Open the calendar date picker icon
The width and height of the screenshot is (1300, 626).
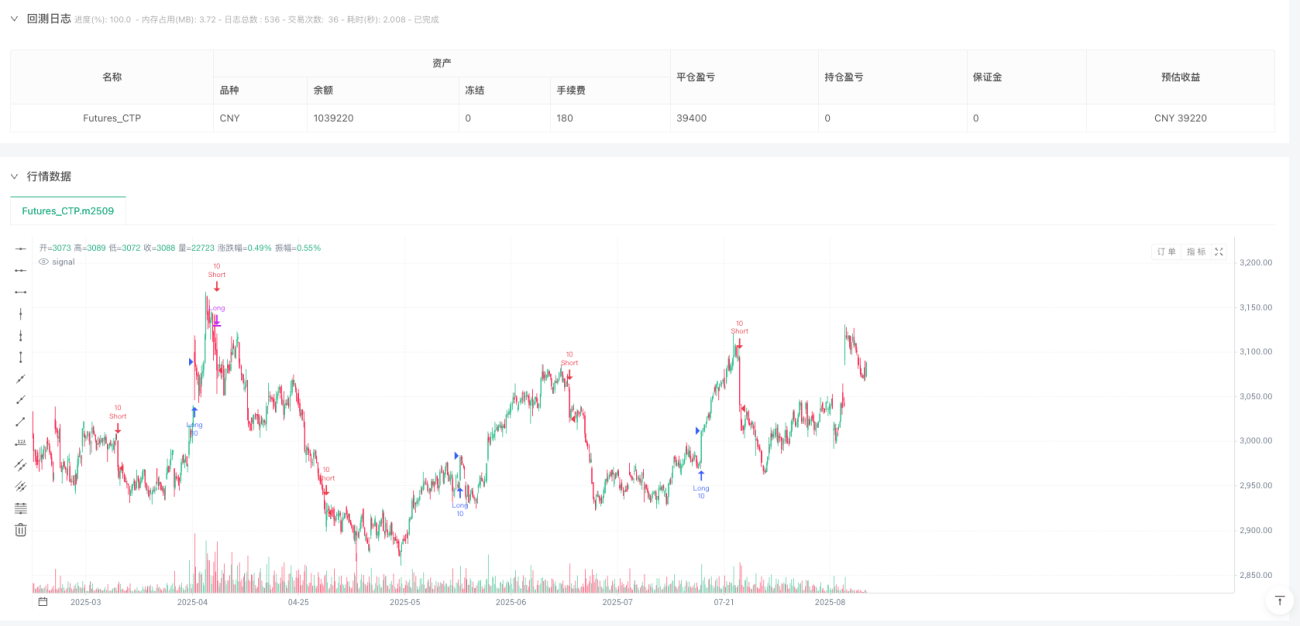(x=43, y=602)
